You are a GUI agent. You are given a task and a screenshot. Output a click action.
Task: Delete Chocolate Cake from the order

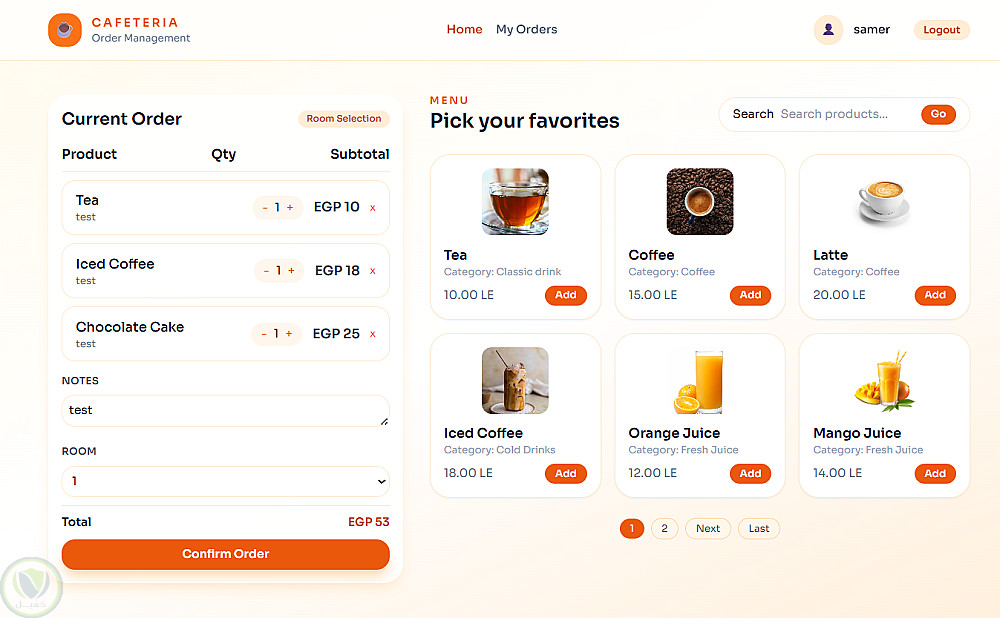[x=373, y=334]
